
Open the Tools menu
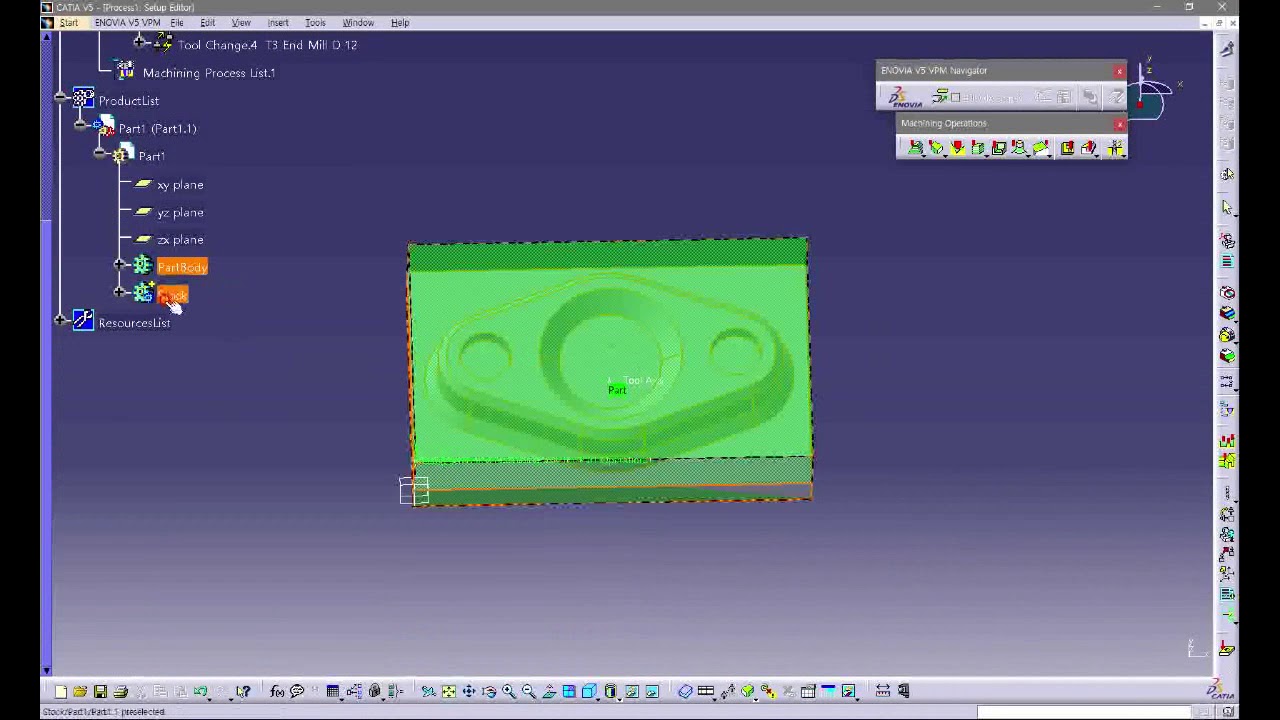(315, 22)
